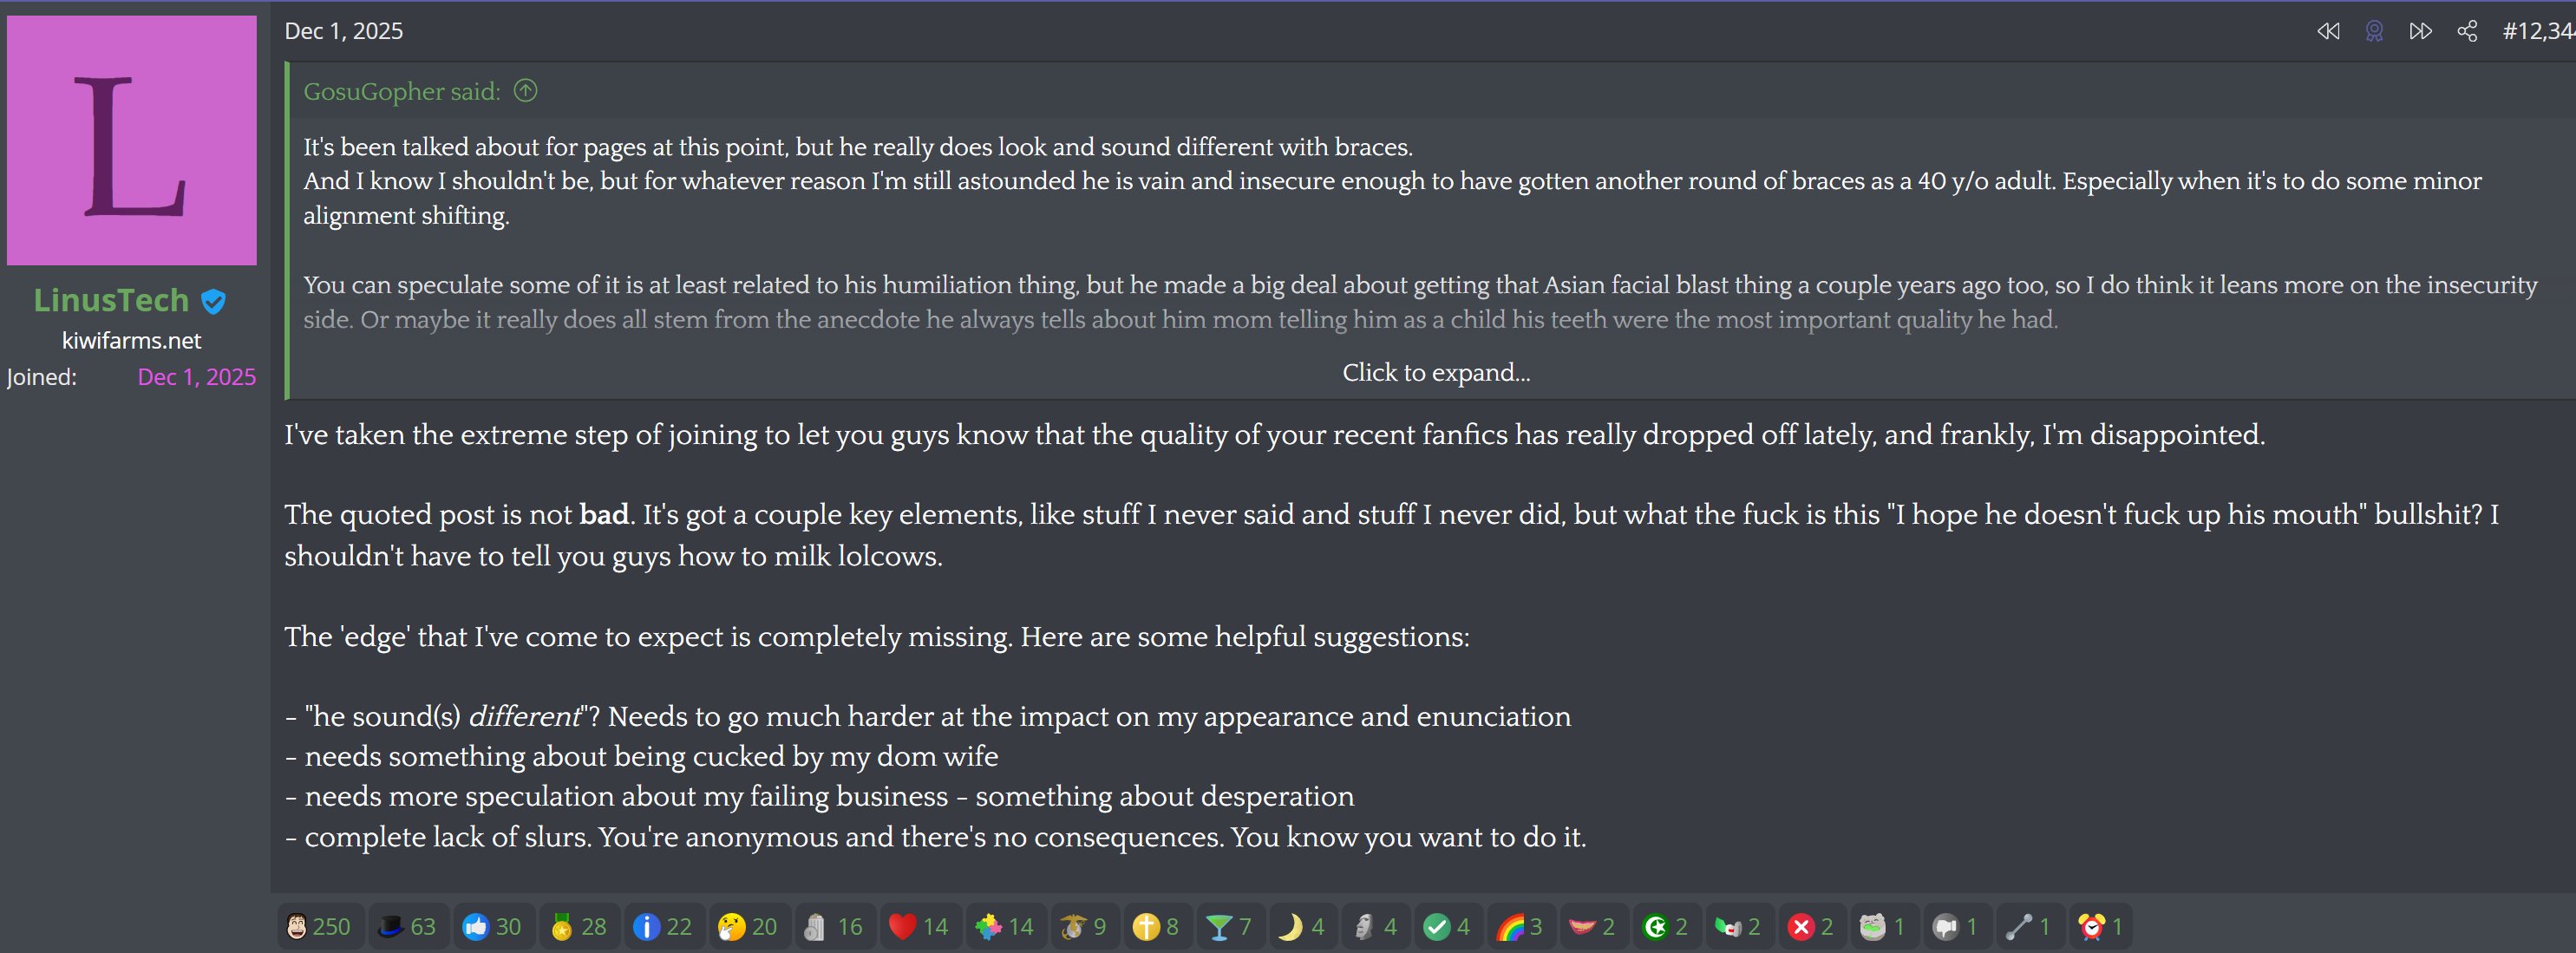Click the rainbow reaction with 3

(x=1519, y=927)
